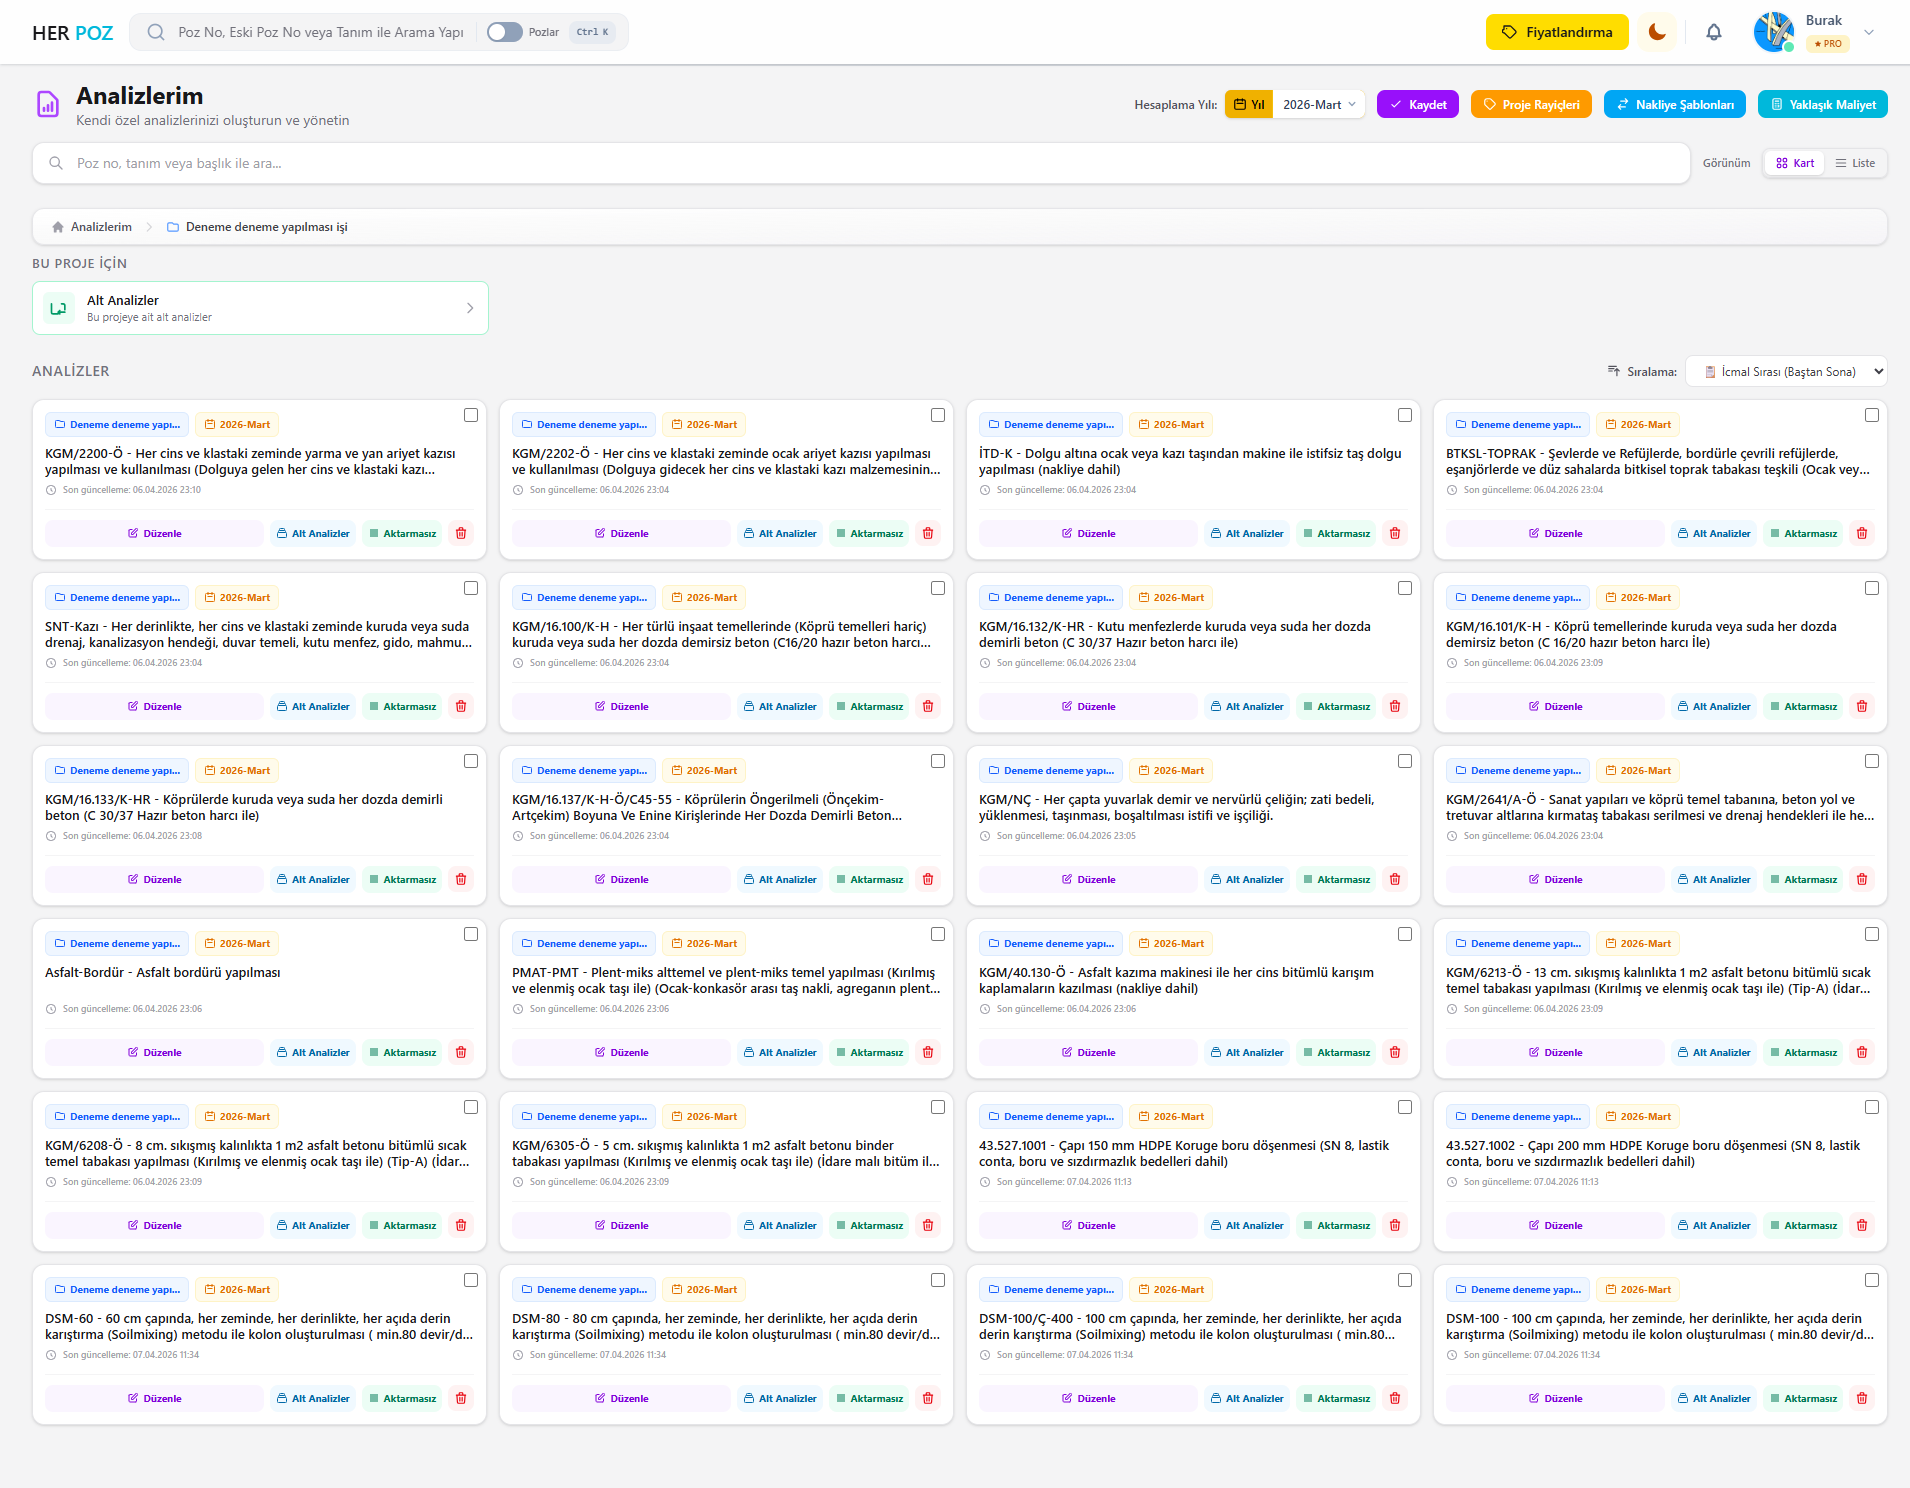Viewport: 1910px width, 1488px height.
Task: Click the home icon in breadcrumb
Action: (58, 227)
